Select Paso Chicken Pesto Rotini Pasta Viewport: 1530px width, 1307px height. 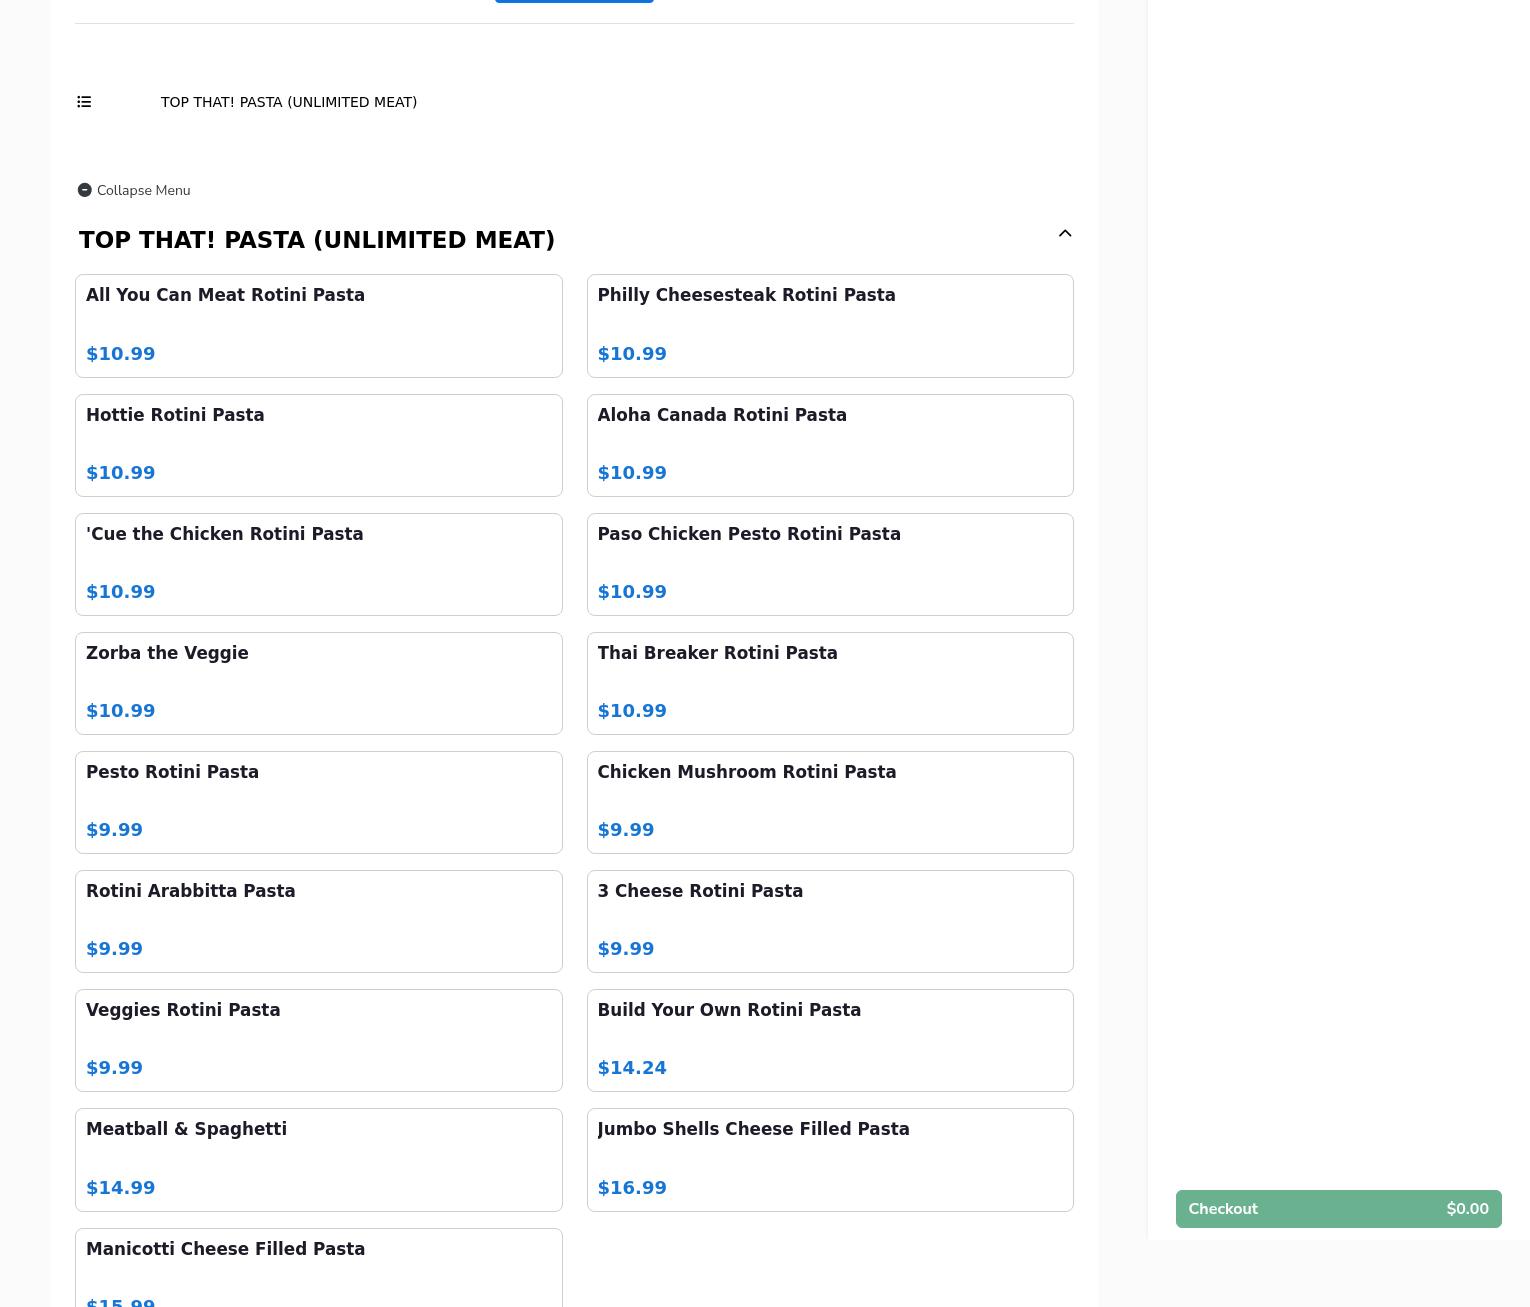pos(829,564)
